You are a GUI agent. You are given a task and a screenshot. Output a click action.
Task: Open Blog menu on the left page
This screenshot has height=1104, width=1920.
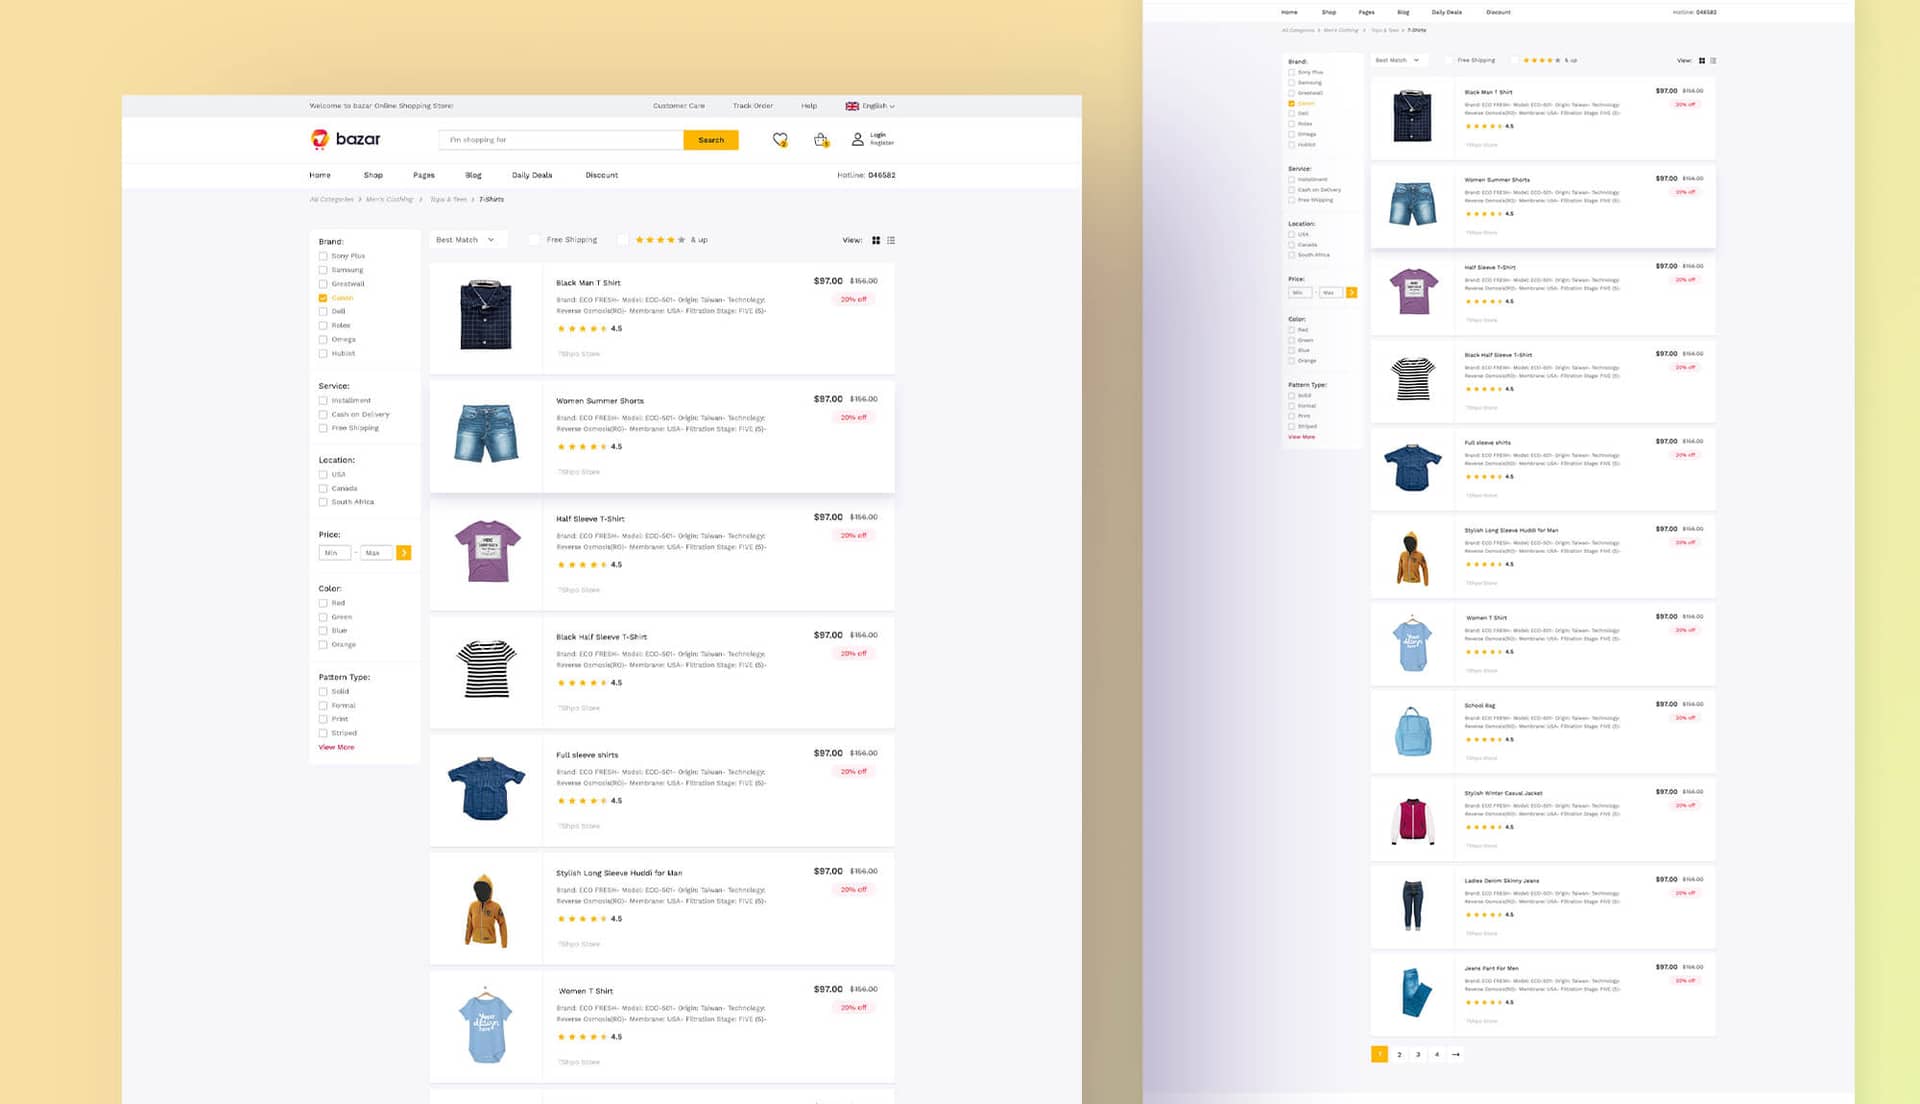(x=473, y=176)
